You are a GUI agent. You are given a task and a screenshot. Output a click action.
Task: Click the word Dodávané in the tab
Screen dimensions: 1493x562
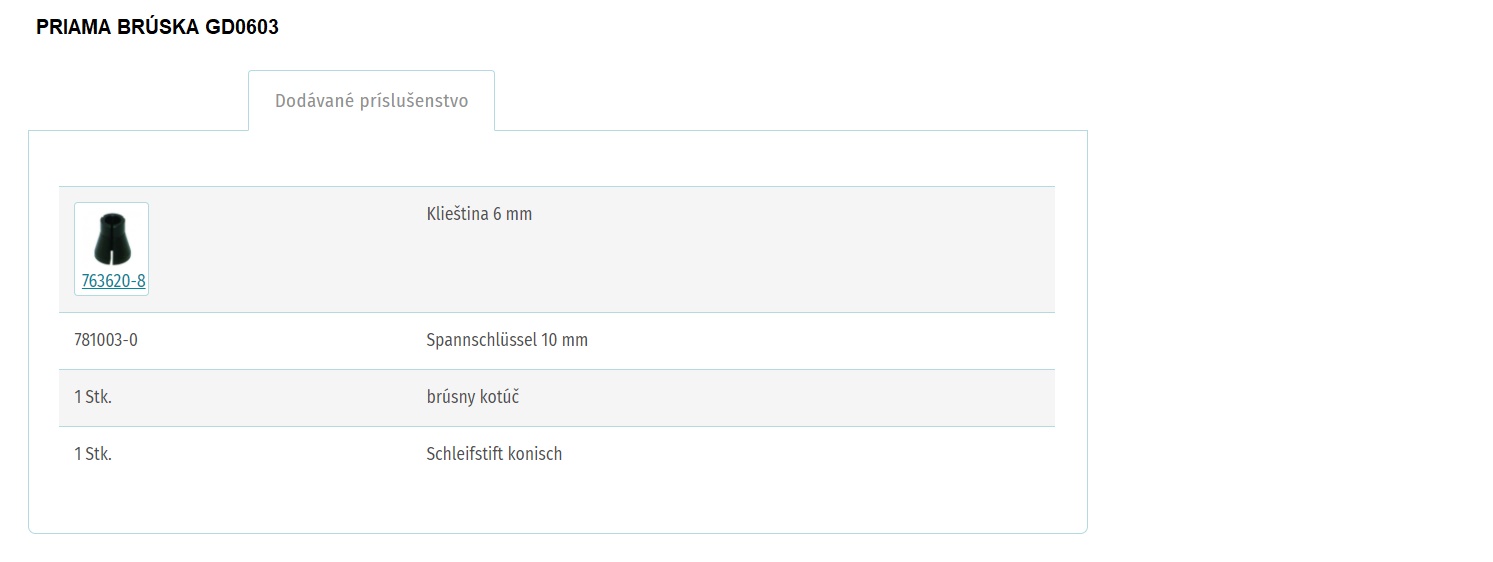tap(311, 101)
